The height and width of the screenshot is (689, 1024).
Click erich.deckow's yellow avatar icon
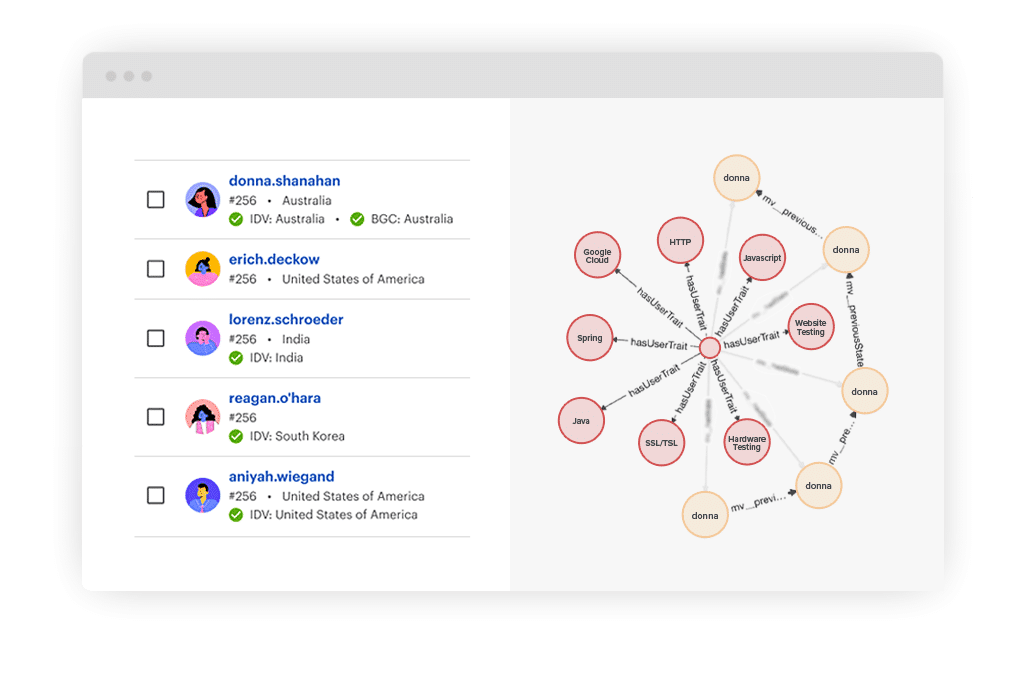[x=203, y=269]
